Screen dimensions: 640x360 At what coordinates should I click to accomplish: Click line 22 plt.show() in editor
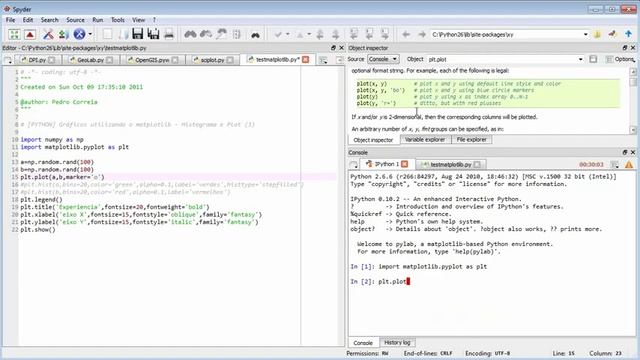tap(38, 230)
